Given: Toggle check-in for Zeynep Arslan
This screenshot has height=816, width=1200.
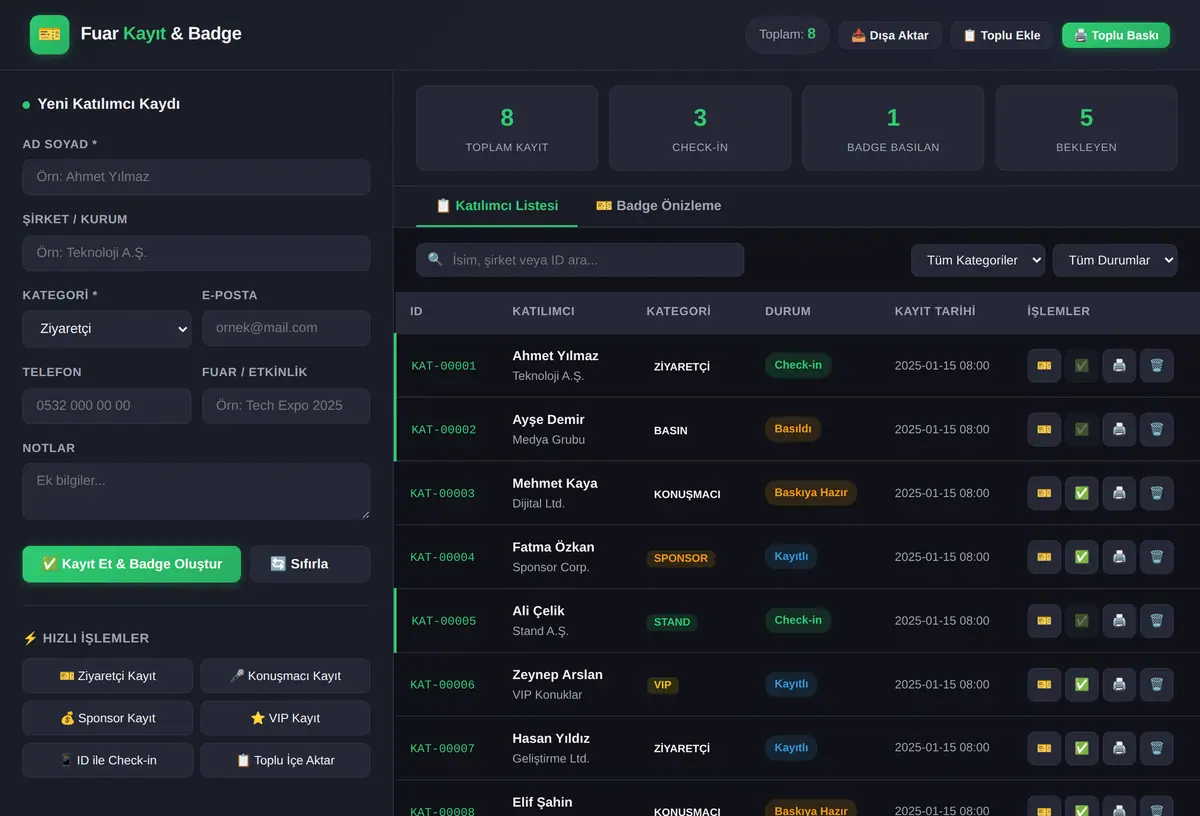Looking at the screenshot, I should pyautogui.click(x=1081, y=684).
